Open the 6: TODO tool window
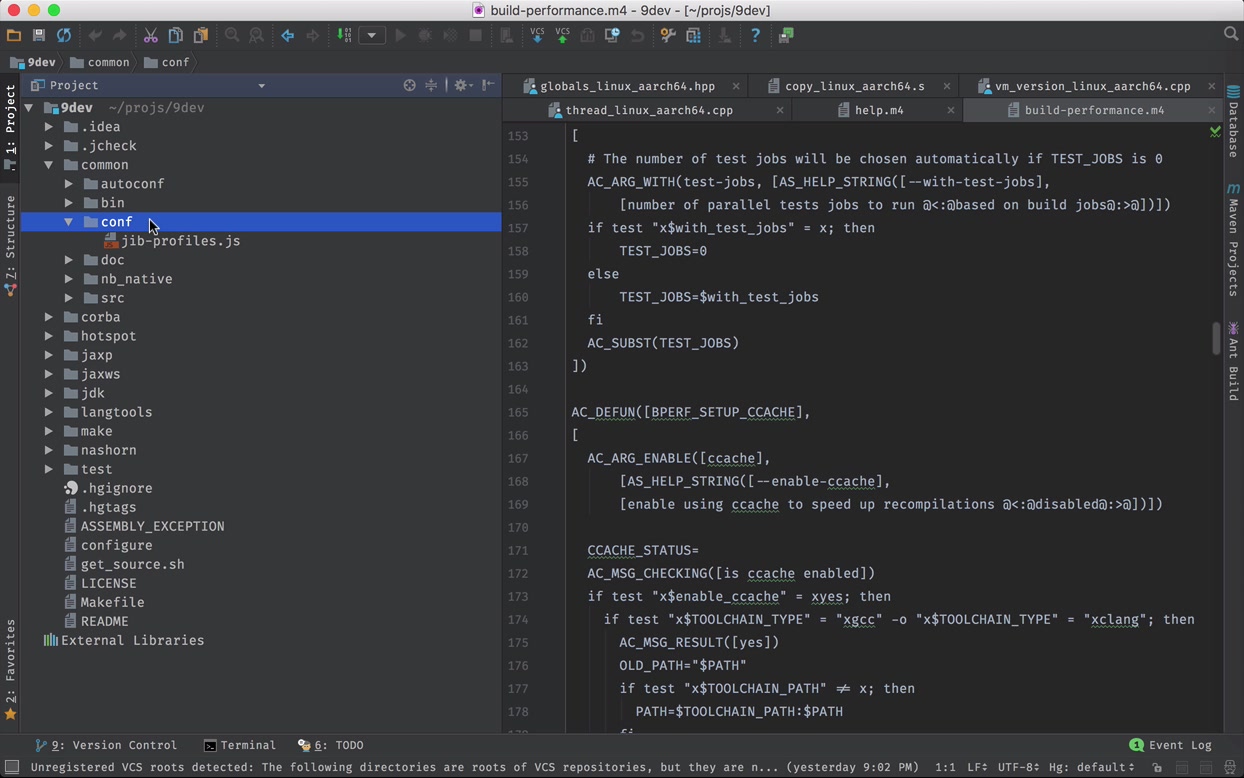Image resolution: width=1244 pixels, height=778 pixels. [331, 745]
